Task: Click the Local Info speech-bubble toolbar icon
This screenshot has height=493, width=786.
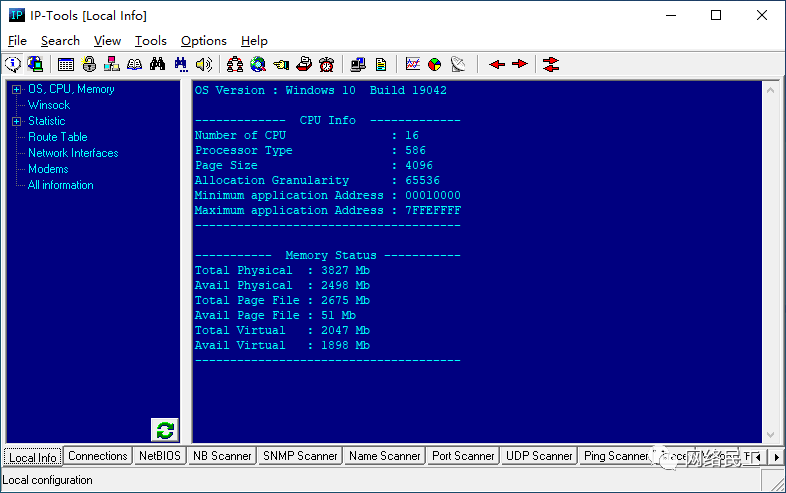Action: click(13, 64)
